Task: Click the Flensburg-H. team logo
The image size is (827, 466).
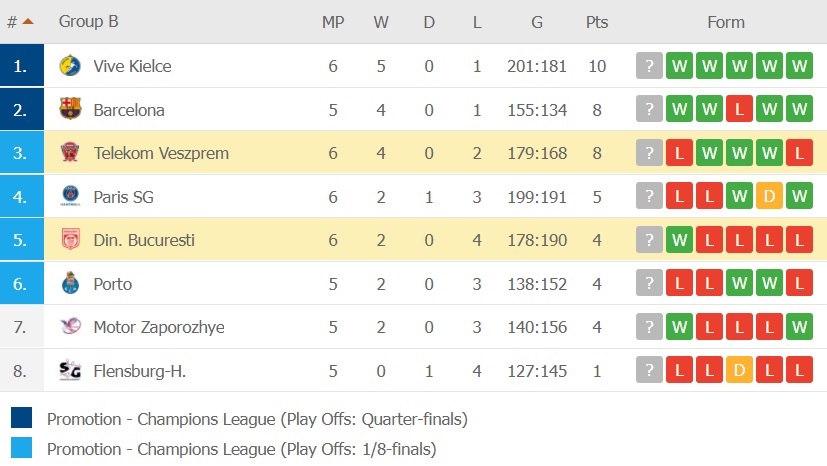Action: (x=70, y=371)
